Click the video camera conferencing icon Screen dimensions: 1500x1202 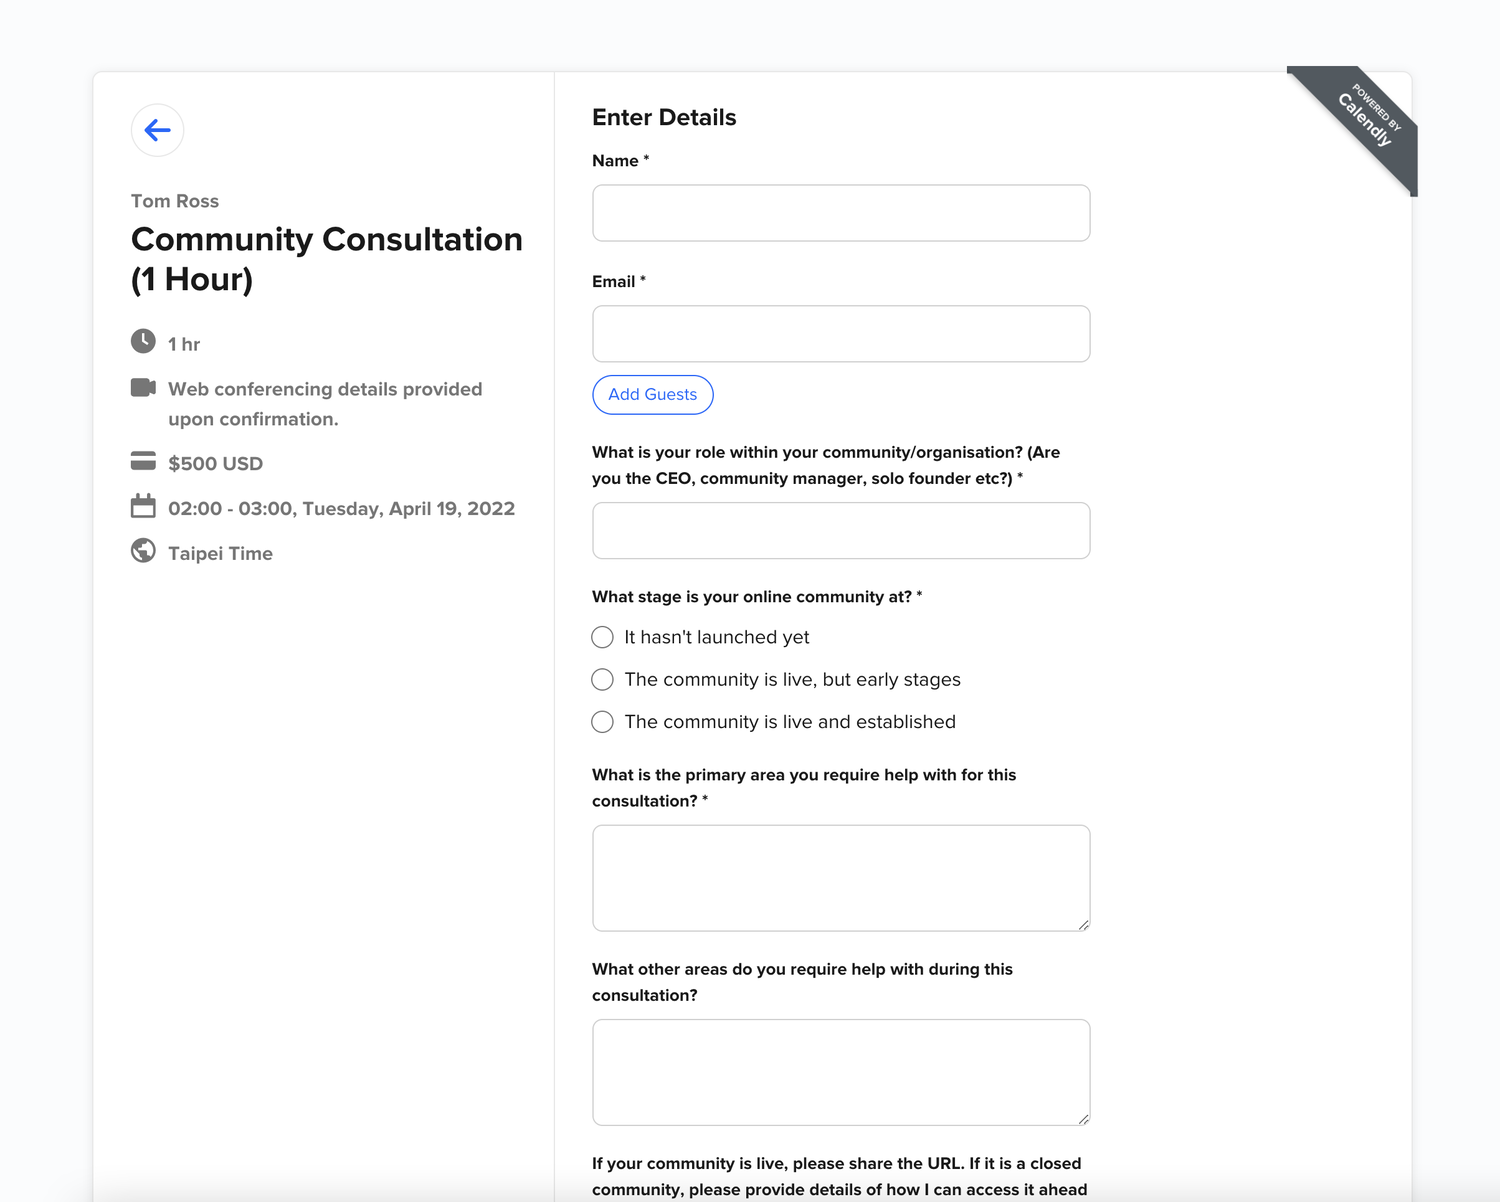[143, 387]
